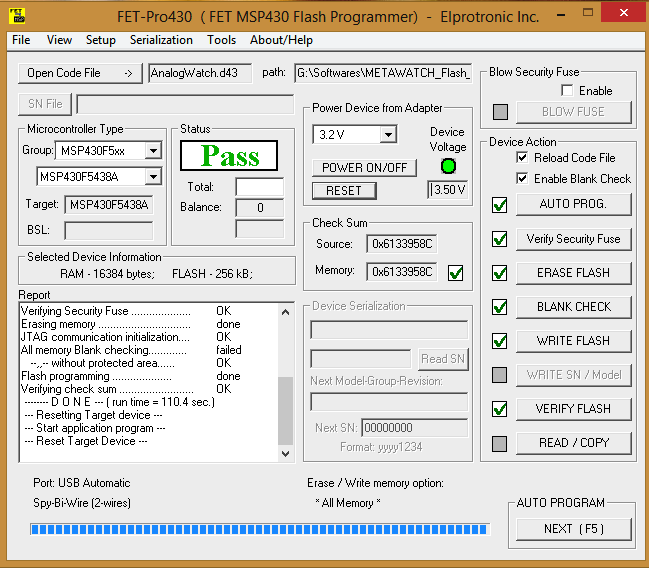649x568 pixels.
Task: Click the BSL field
Action: pyautogui.click(x=109, y=230)
